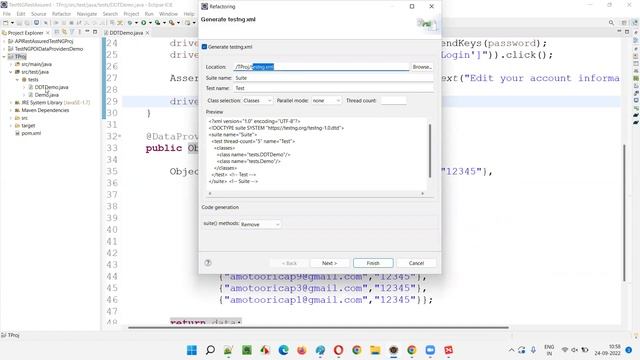Open the Window menu

(168, 14)
